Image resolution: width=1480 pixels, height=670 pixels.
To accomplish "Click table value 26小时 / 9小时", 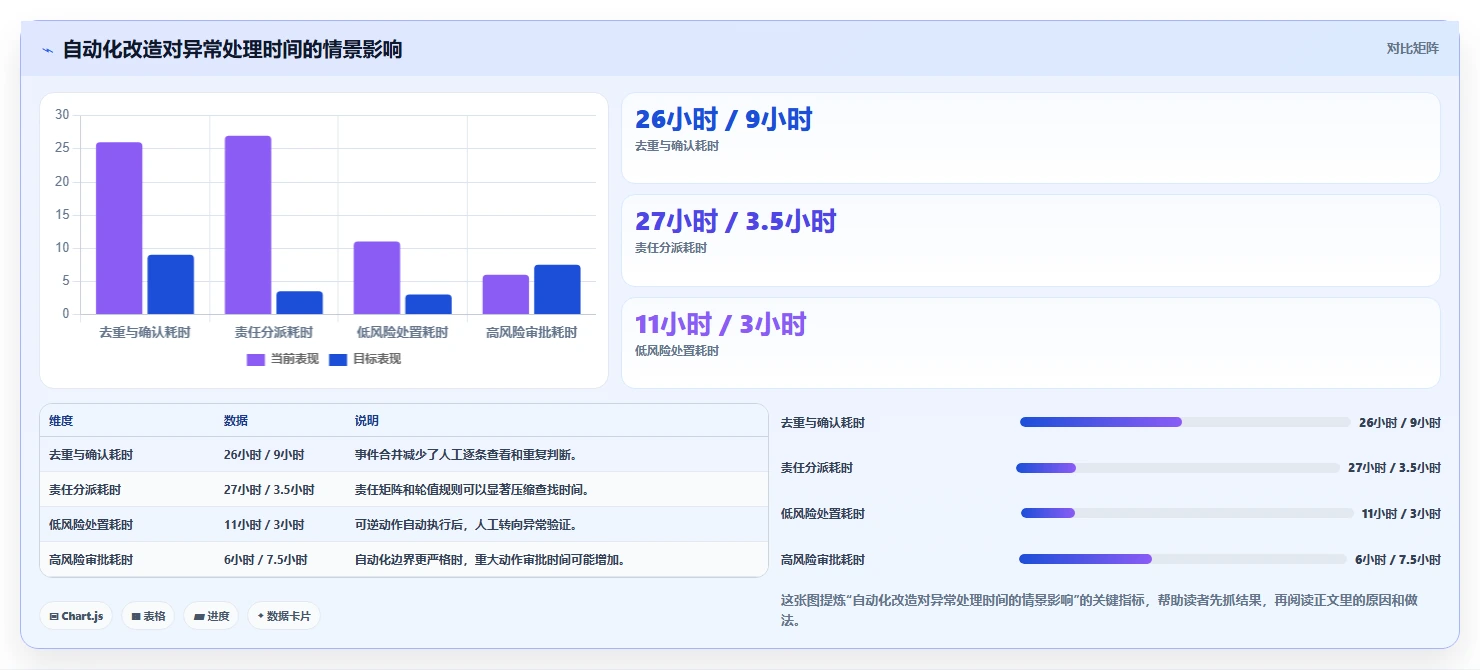I will 264,455.
